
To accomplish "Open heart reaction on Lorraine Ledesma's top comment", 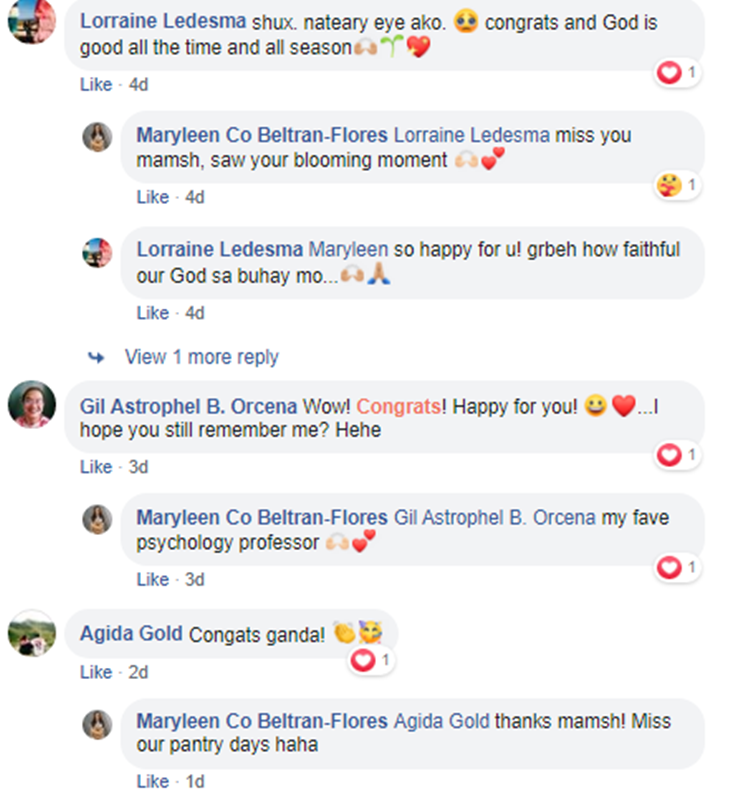I will click(677, 73).
